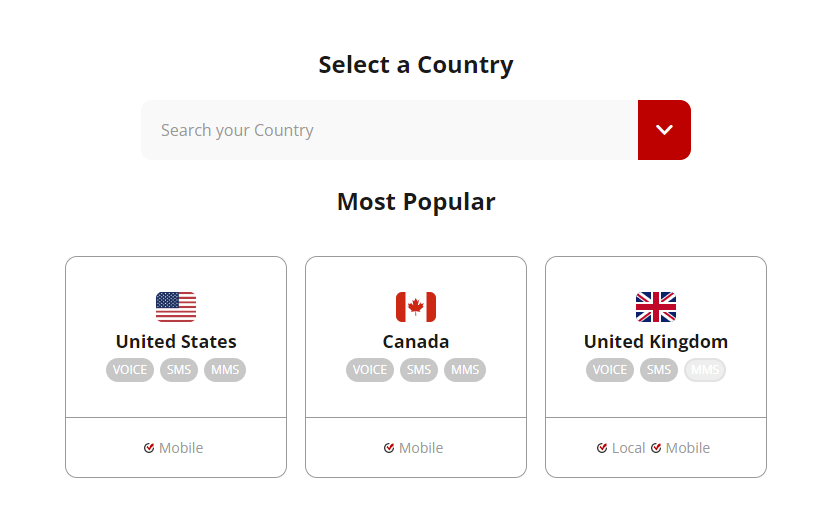819x505 pixels.
Task: Select the MMS badge under United States
Action: coord(225,370)
